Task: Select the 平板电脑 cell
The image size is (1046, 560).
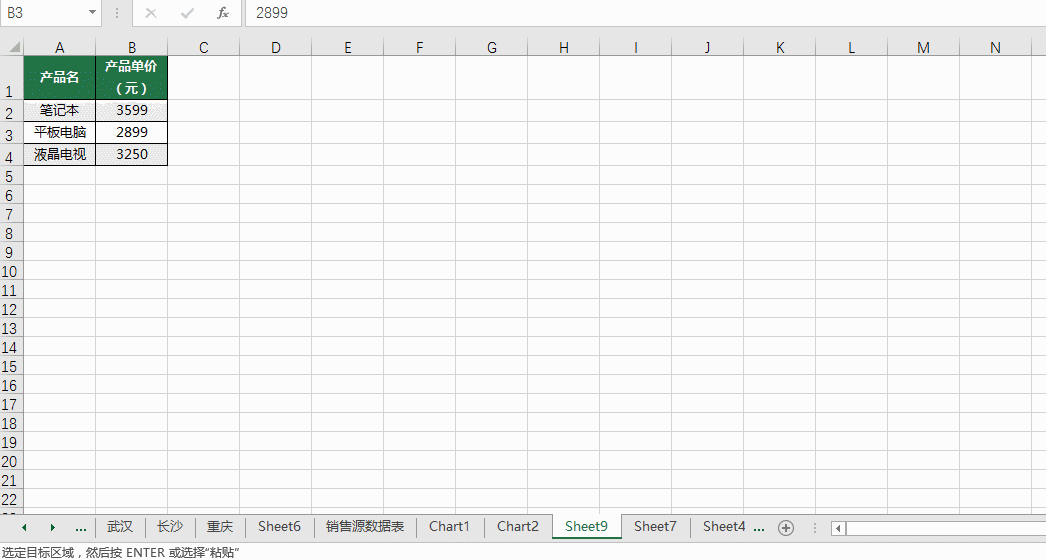Action: point(59,132)
